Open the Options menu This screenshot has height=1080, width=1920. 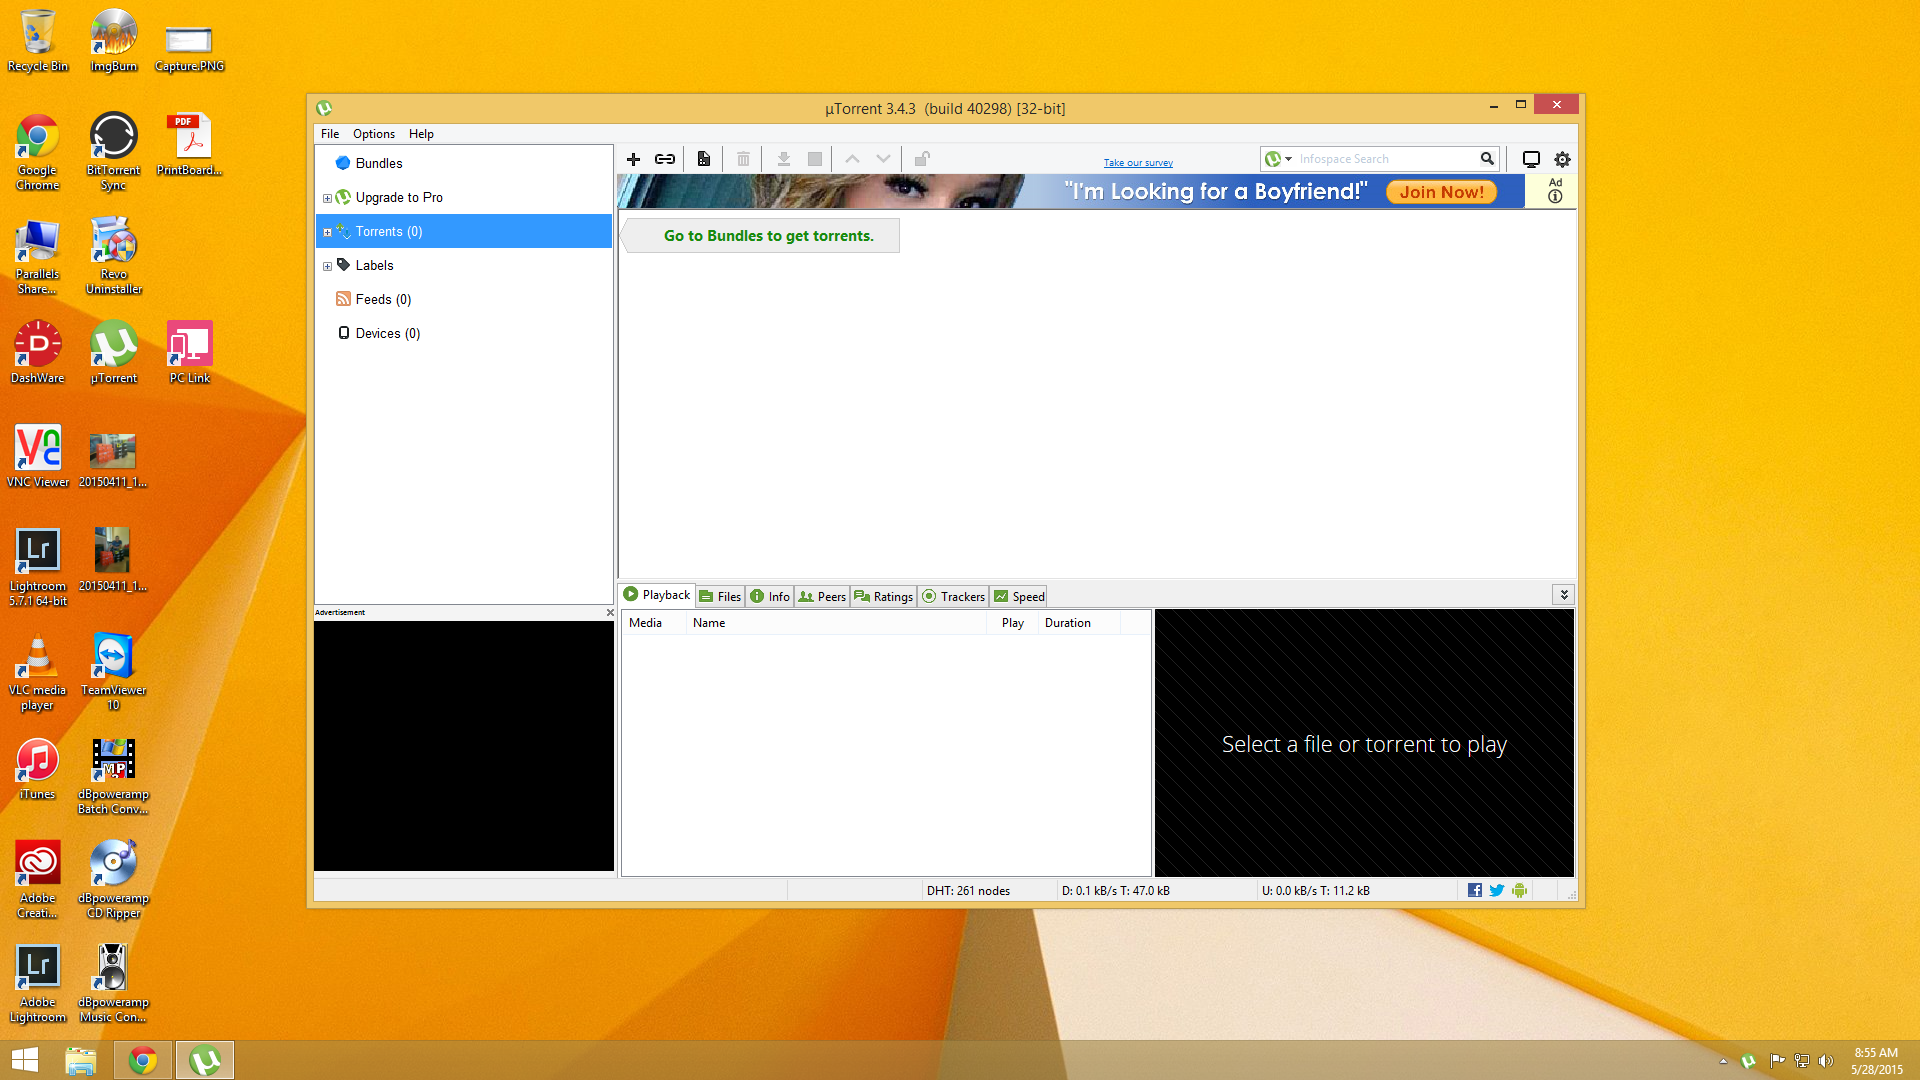coord(374,134)
